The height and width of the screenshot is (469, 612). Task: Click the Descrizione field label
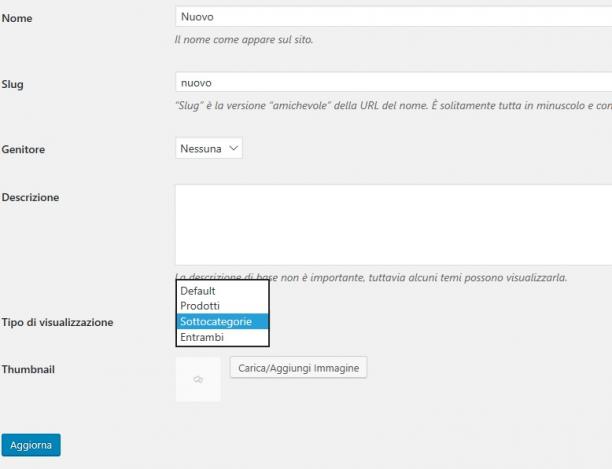[x=30, y=197]
